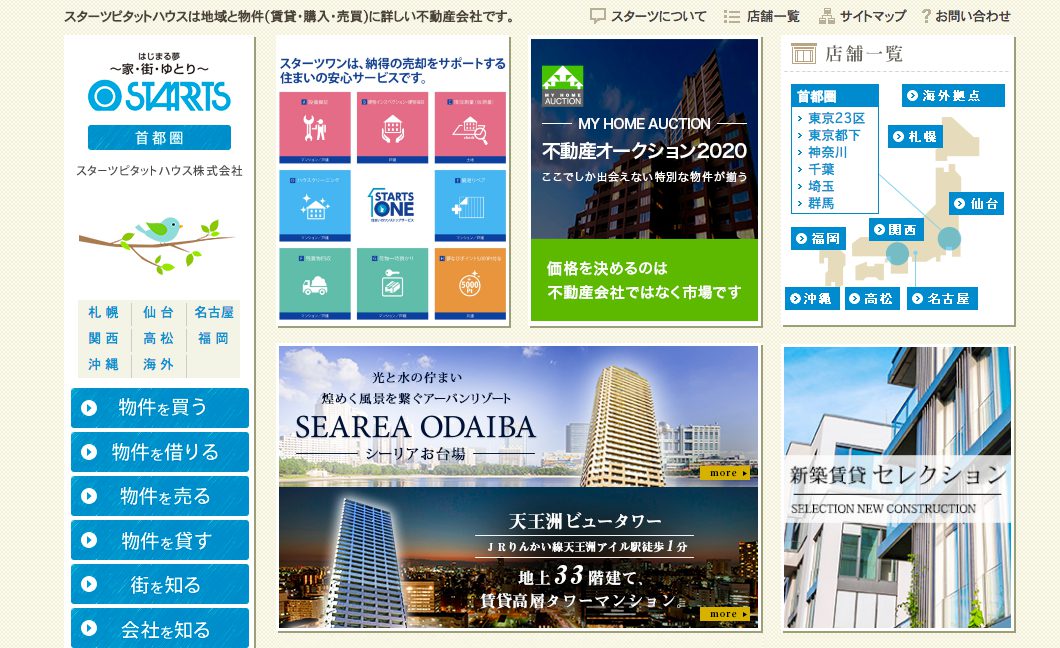Go to お問い合わせ contact page
Image resolution: width=1060 pixels, height=648 pixels.
click(966, 16)
